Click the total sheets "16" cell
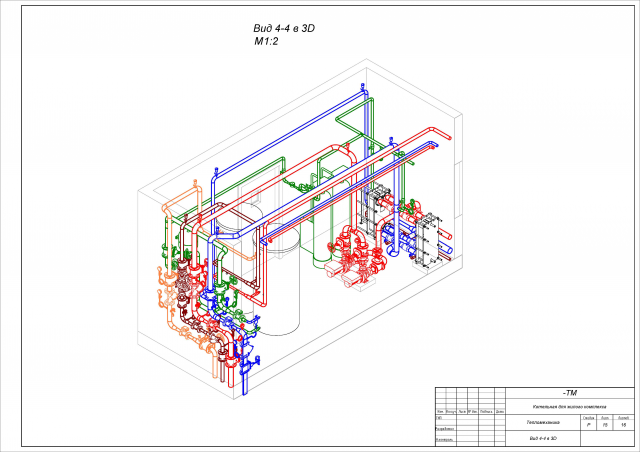 [x=624, y=425]
